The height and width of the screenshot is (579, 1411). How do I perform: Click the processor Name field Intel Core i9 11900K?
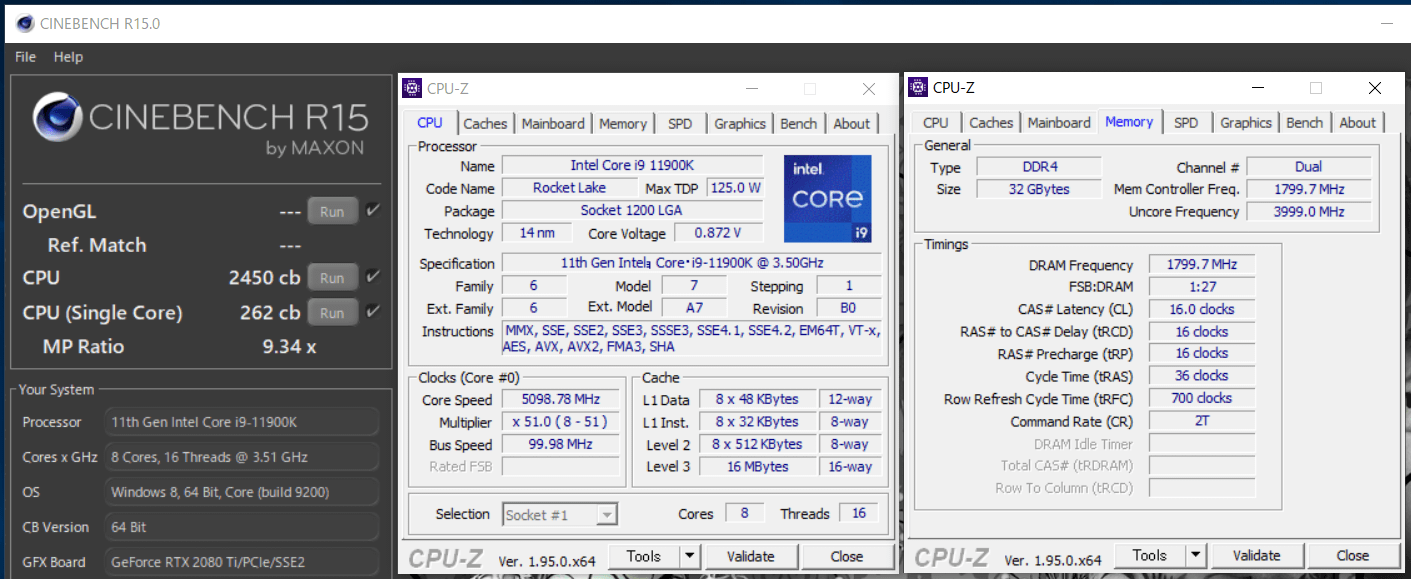point(632,165)
